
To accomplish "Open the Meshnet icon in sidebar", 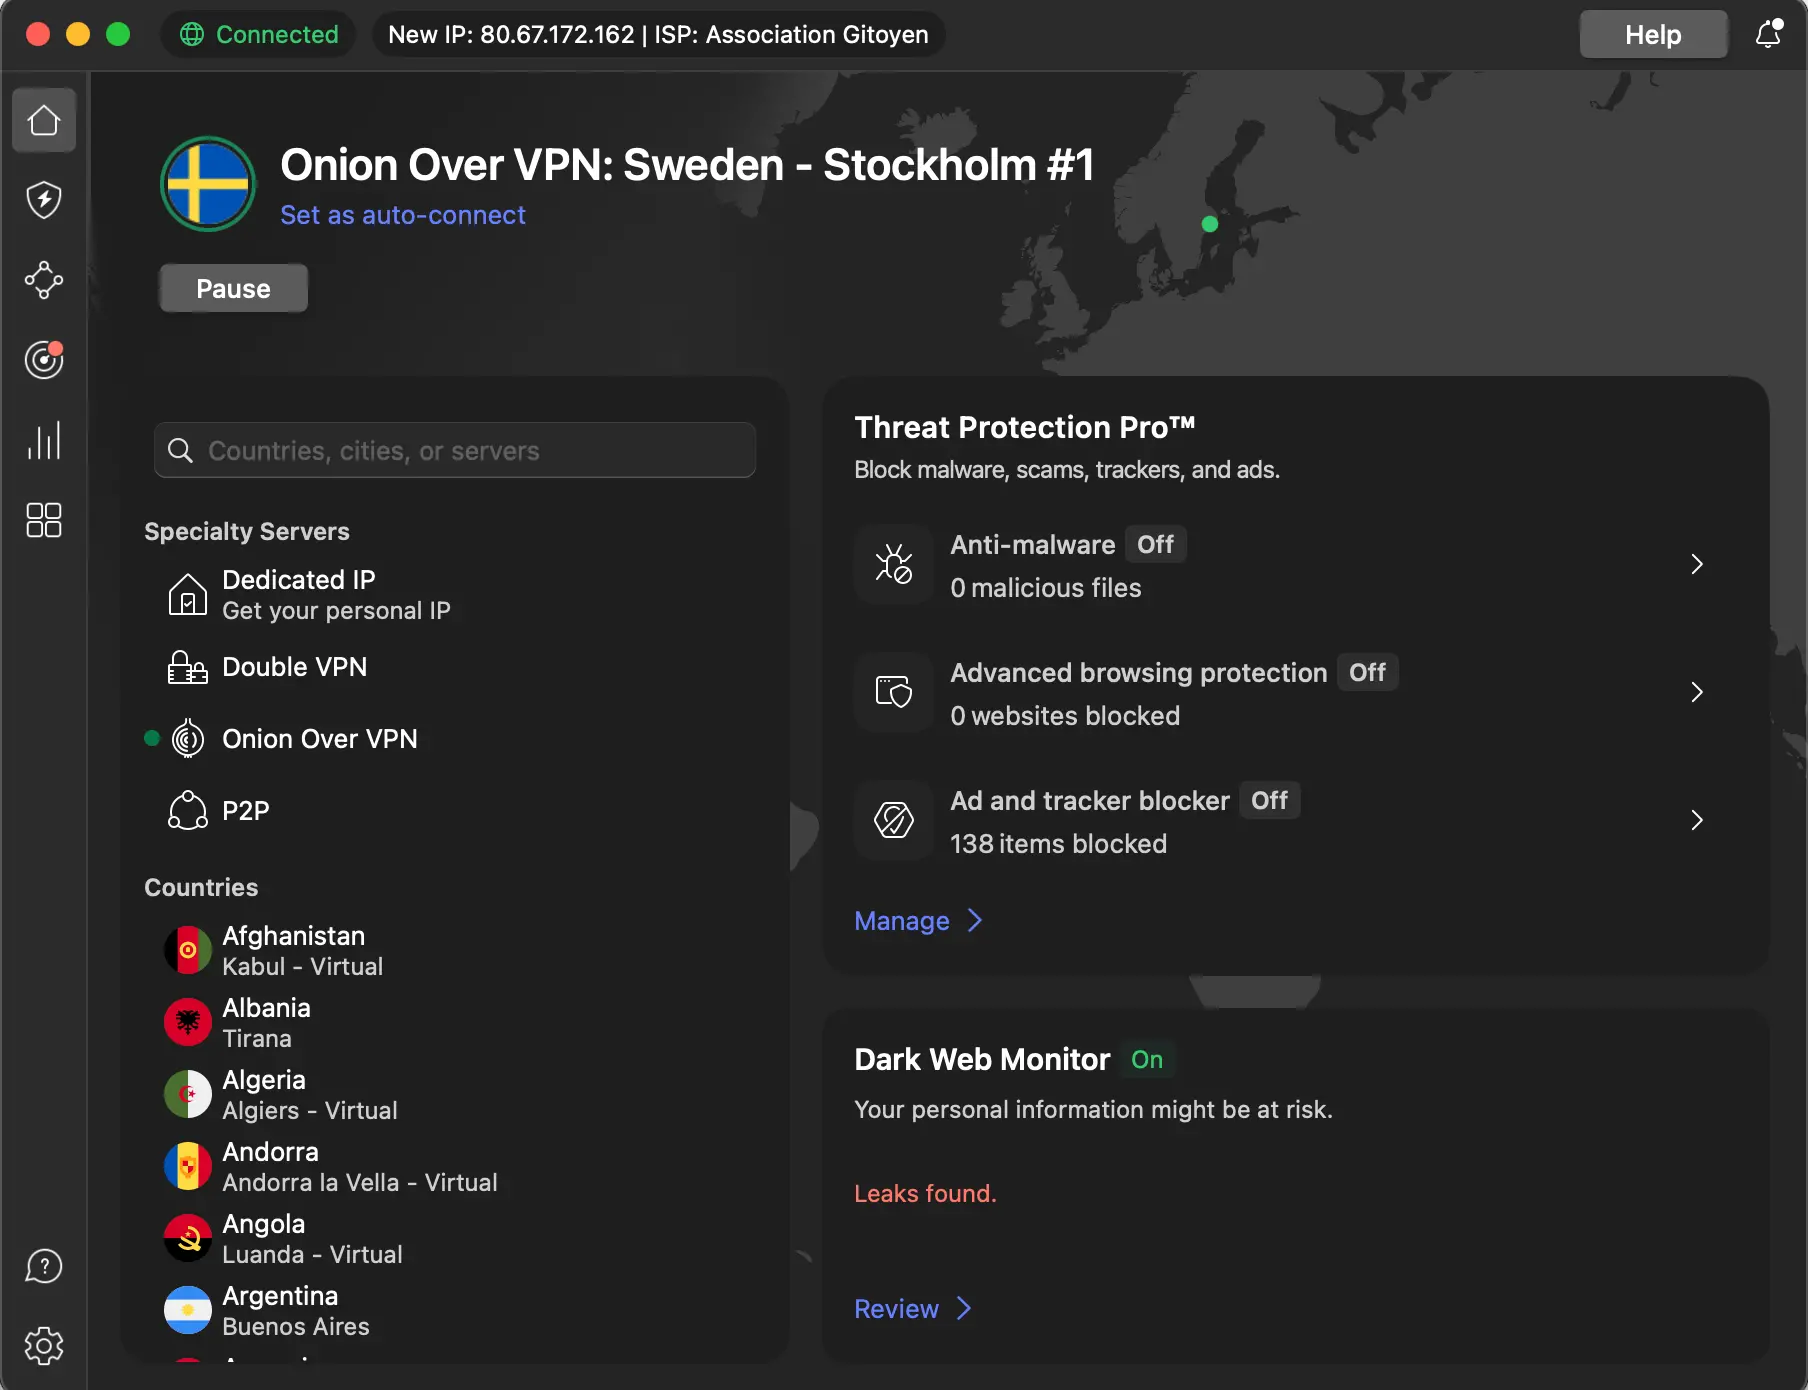I will (44, 280).
